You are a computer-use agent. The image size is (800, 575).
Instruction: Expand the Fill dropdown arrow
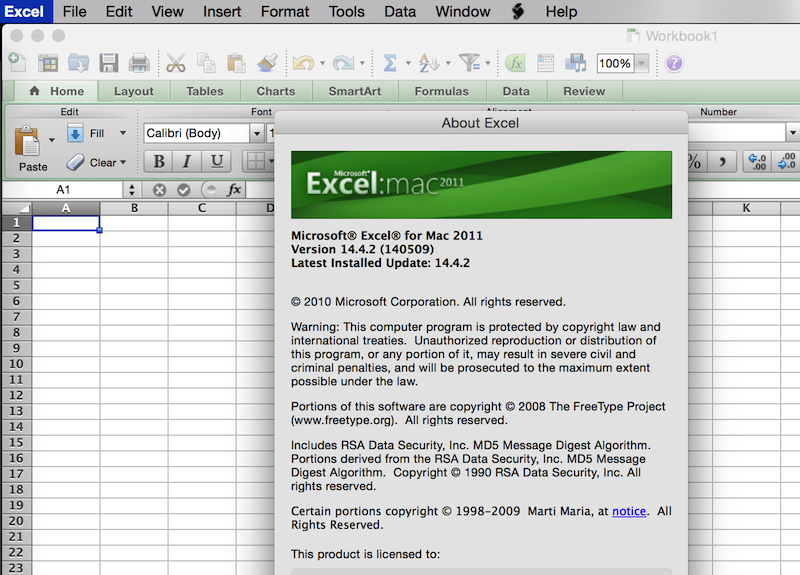click(x=123, y=133)
